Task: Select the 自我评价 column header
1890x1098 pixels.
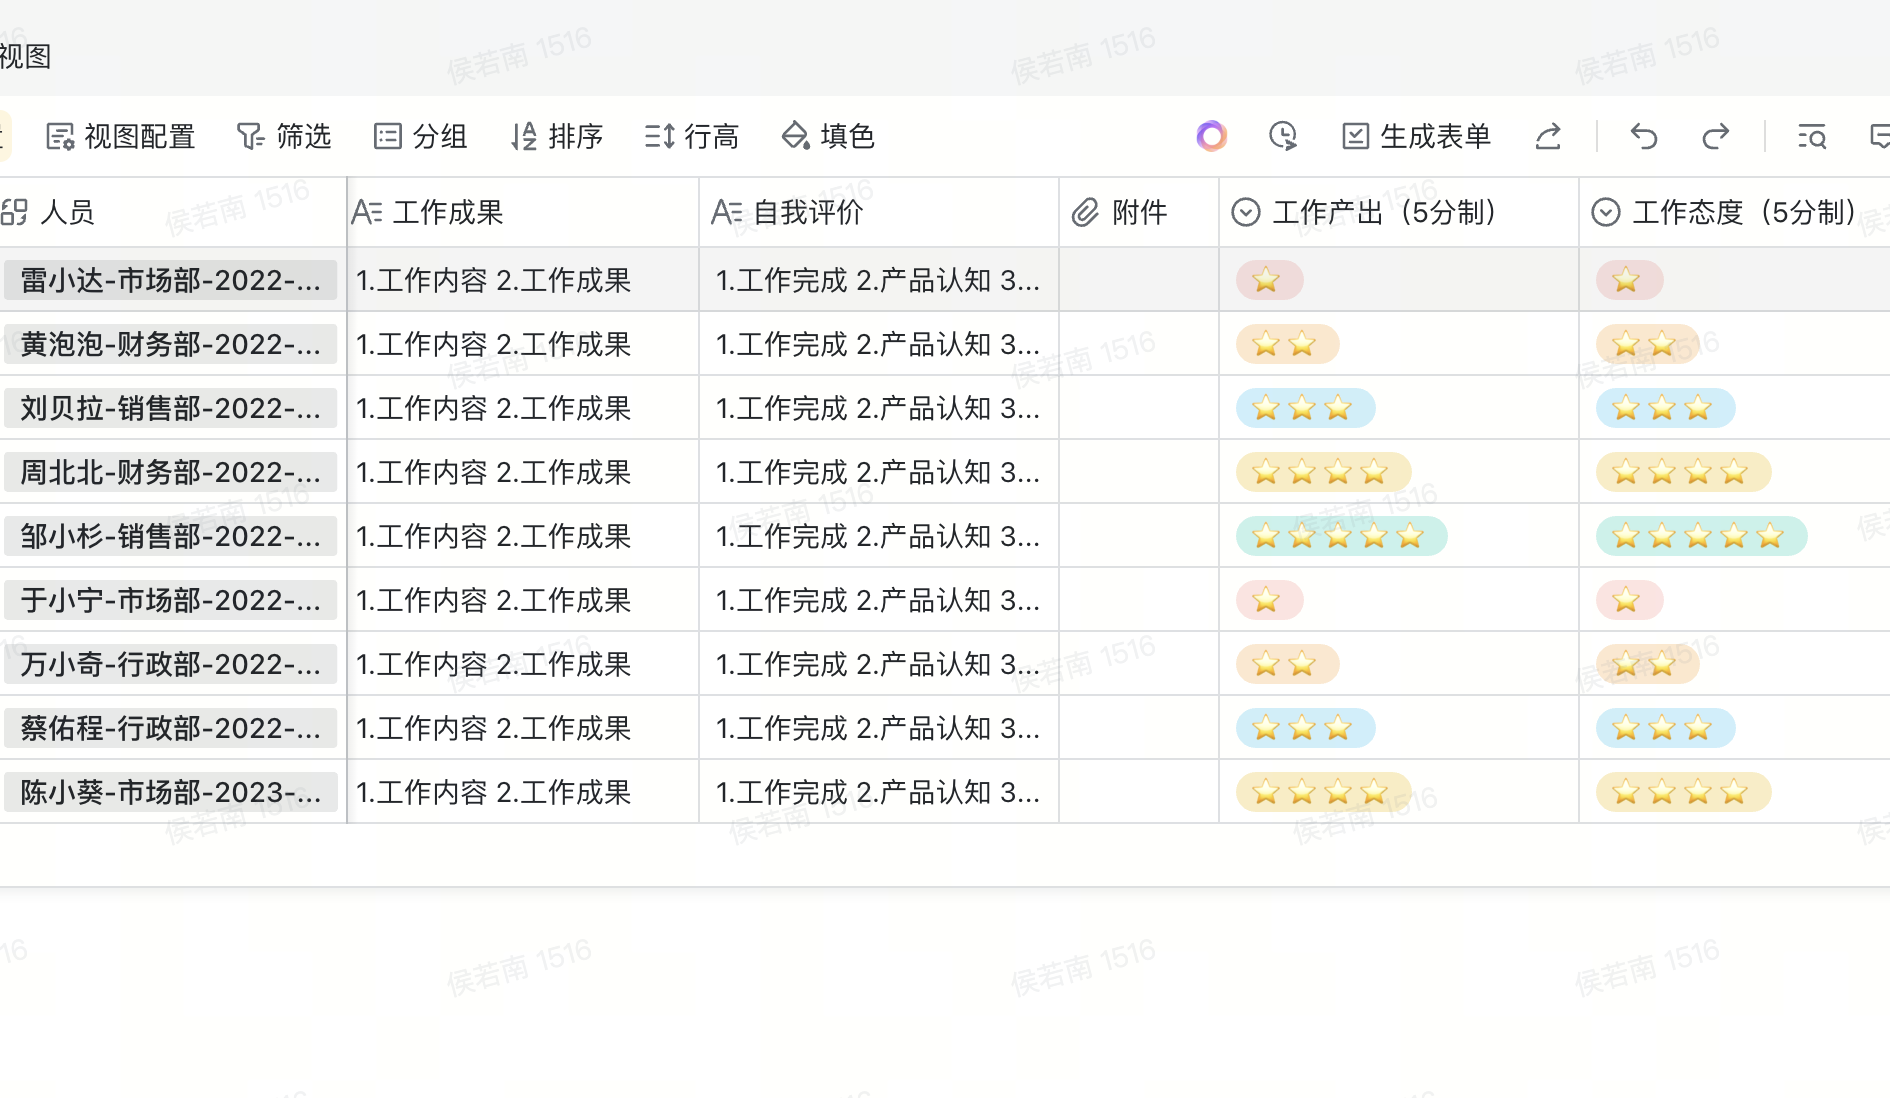Action: tap(808, 212)
